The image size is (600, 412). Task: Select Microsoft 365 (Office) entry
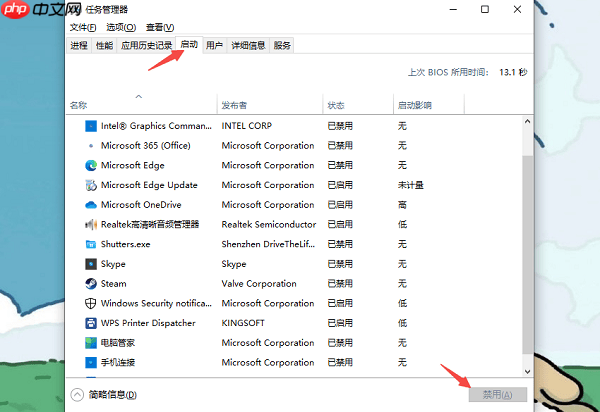[x=145, y=146]
